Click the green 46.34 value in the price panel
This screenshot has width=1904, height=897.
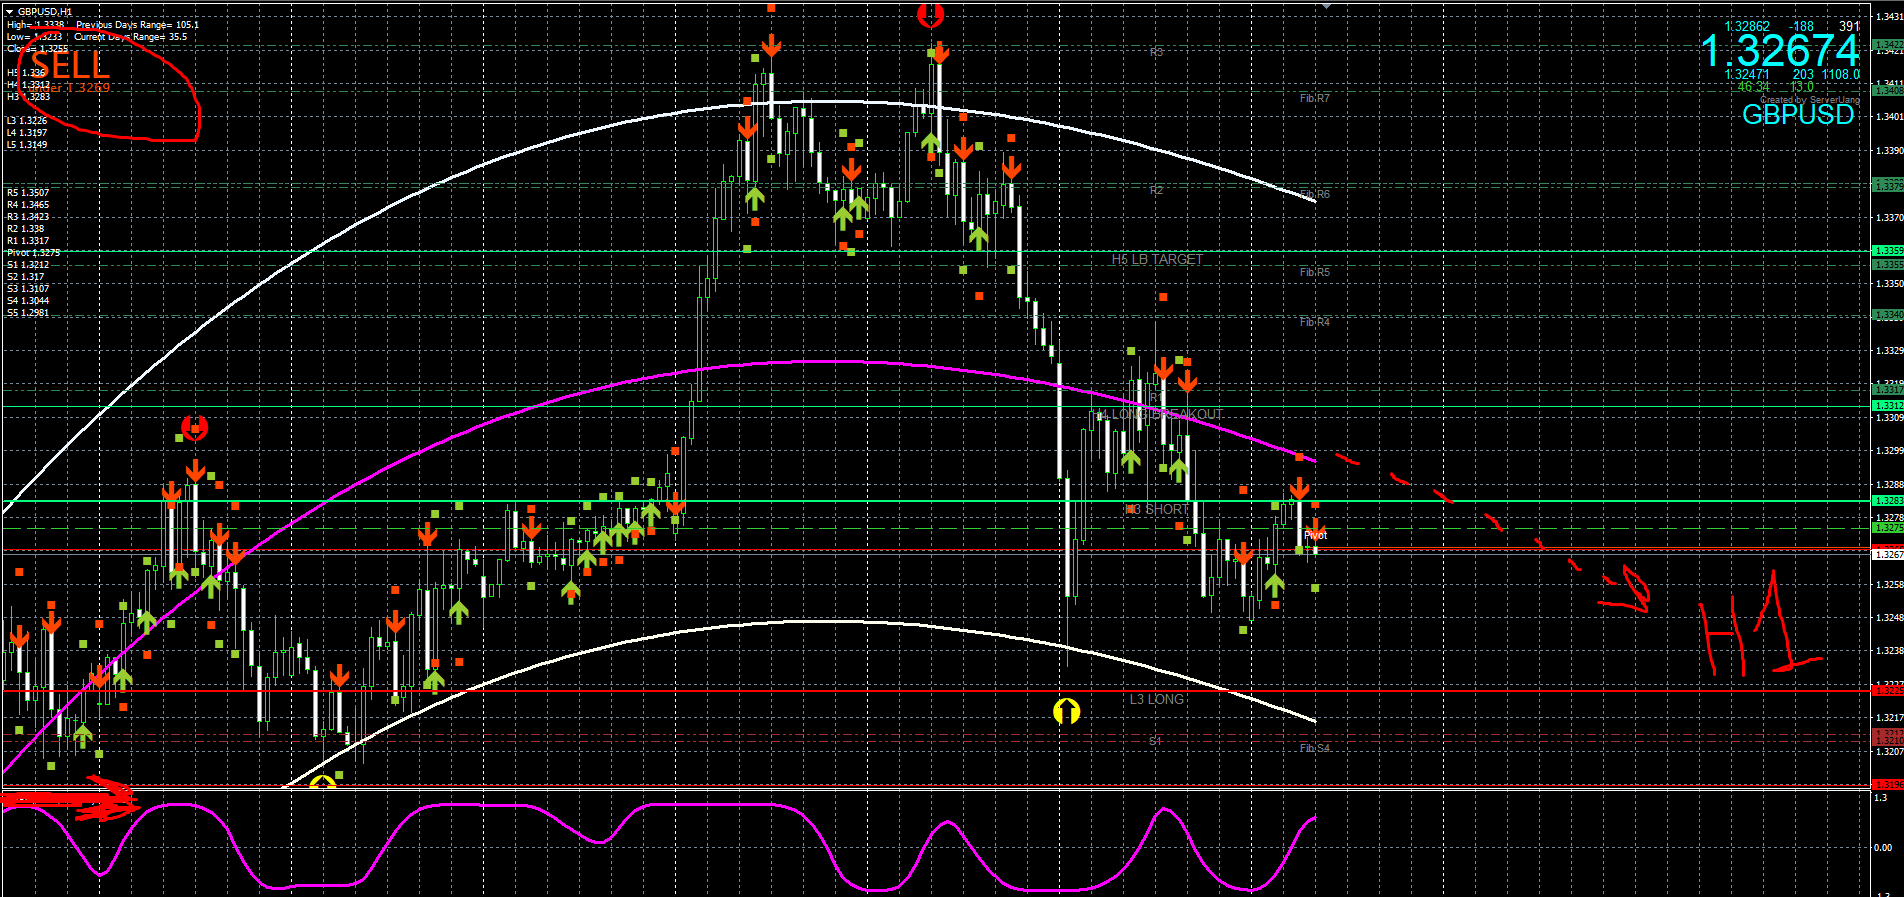(x=1753, y=87)
